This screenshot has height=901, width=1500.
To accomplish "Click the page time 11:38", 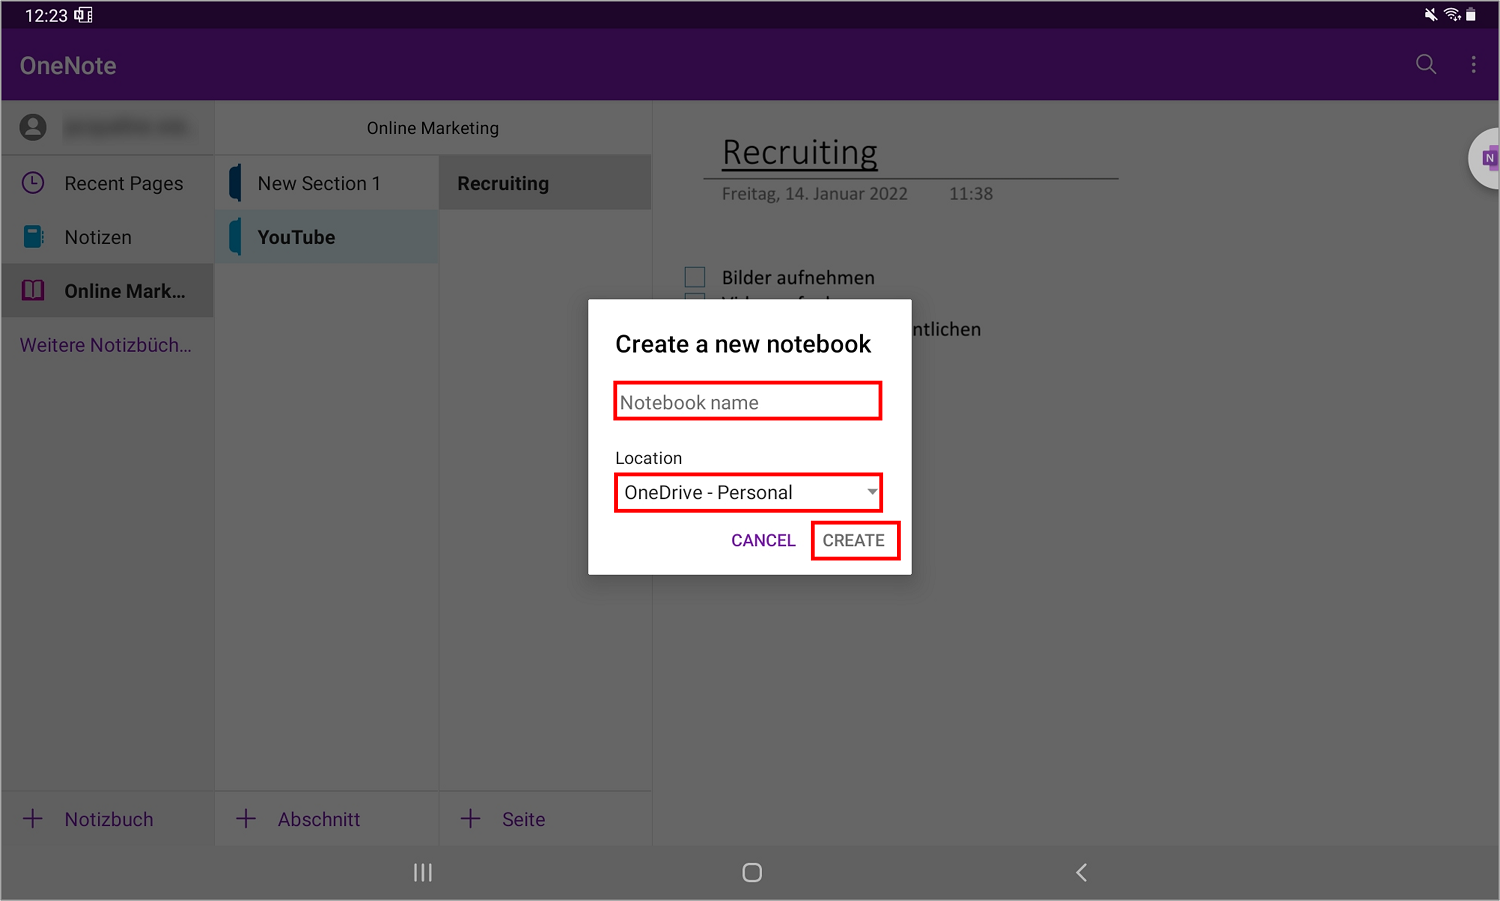I will pyautogui.click(x=971, y=194).
